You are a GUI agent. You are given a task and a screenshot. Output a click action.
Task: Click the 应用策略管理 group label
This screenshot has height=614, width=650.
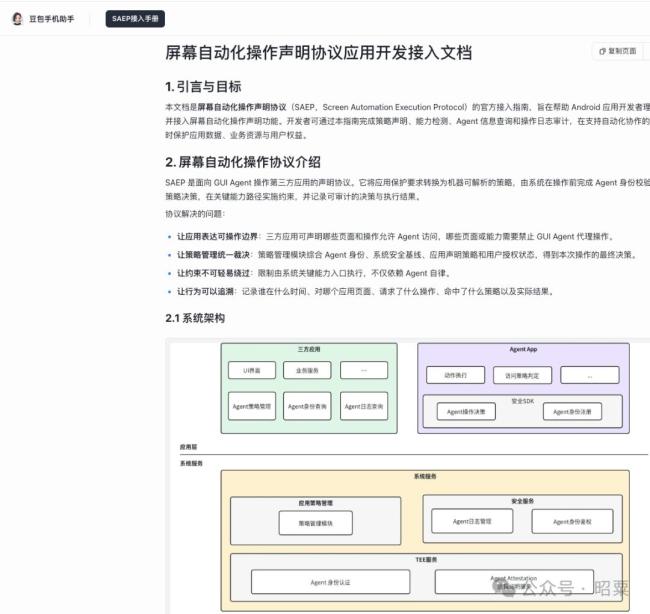point(315,503)
